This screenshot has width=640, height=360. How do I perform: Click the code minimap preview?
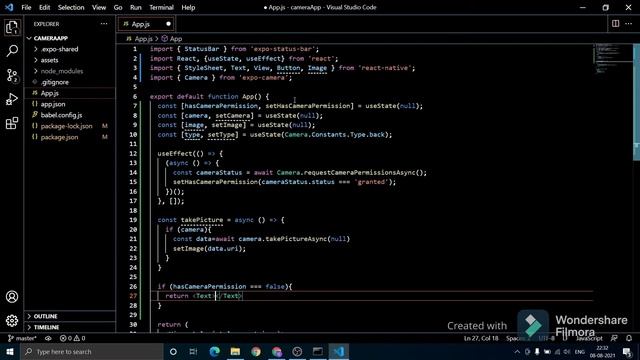(612, 59)
